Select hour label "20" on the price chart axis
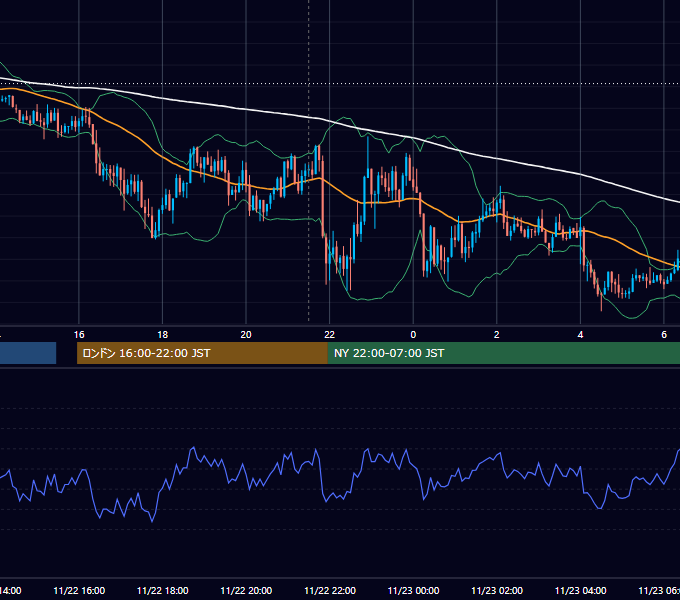 tap(246, 335)
